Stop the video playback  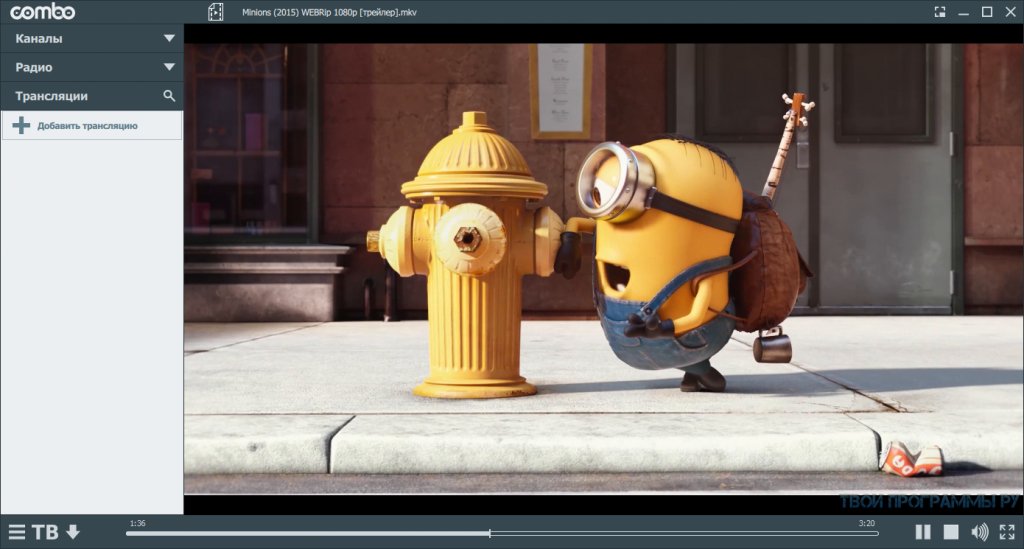951,532
